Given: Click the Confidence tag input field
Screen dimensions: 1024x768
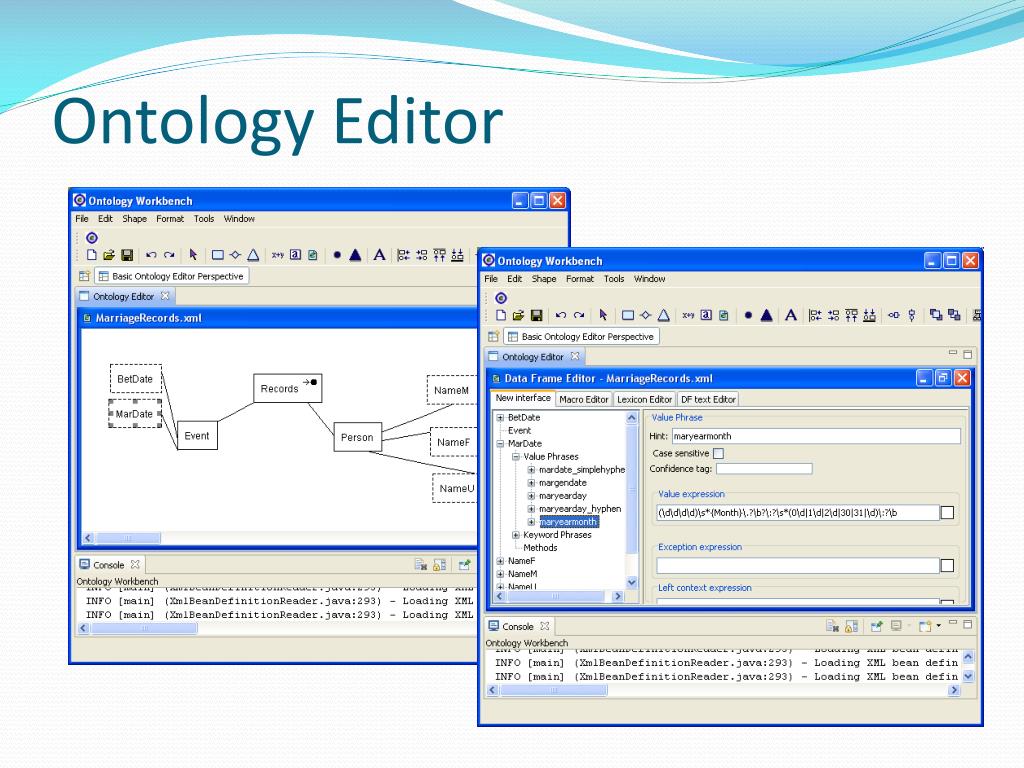Looking at the screenshot, I should 764,469.
